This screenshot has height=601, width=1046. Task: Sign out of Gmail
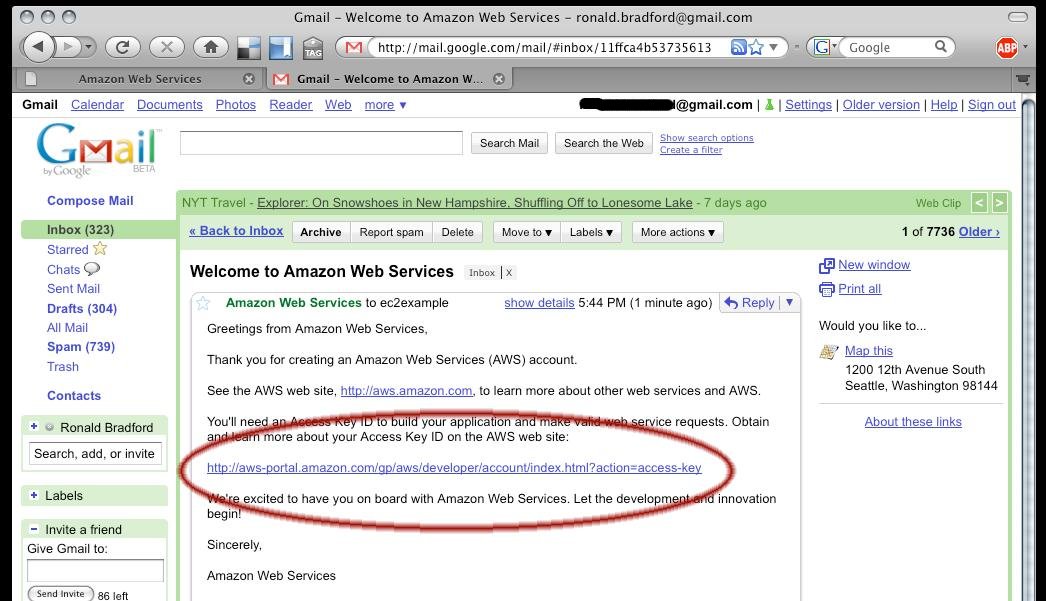click(x=991, y=105)
